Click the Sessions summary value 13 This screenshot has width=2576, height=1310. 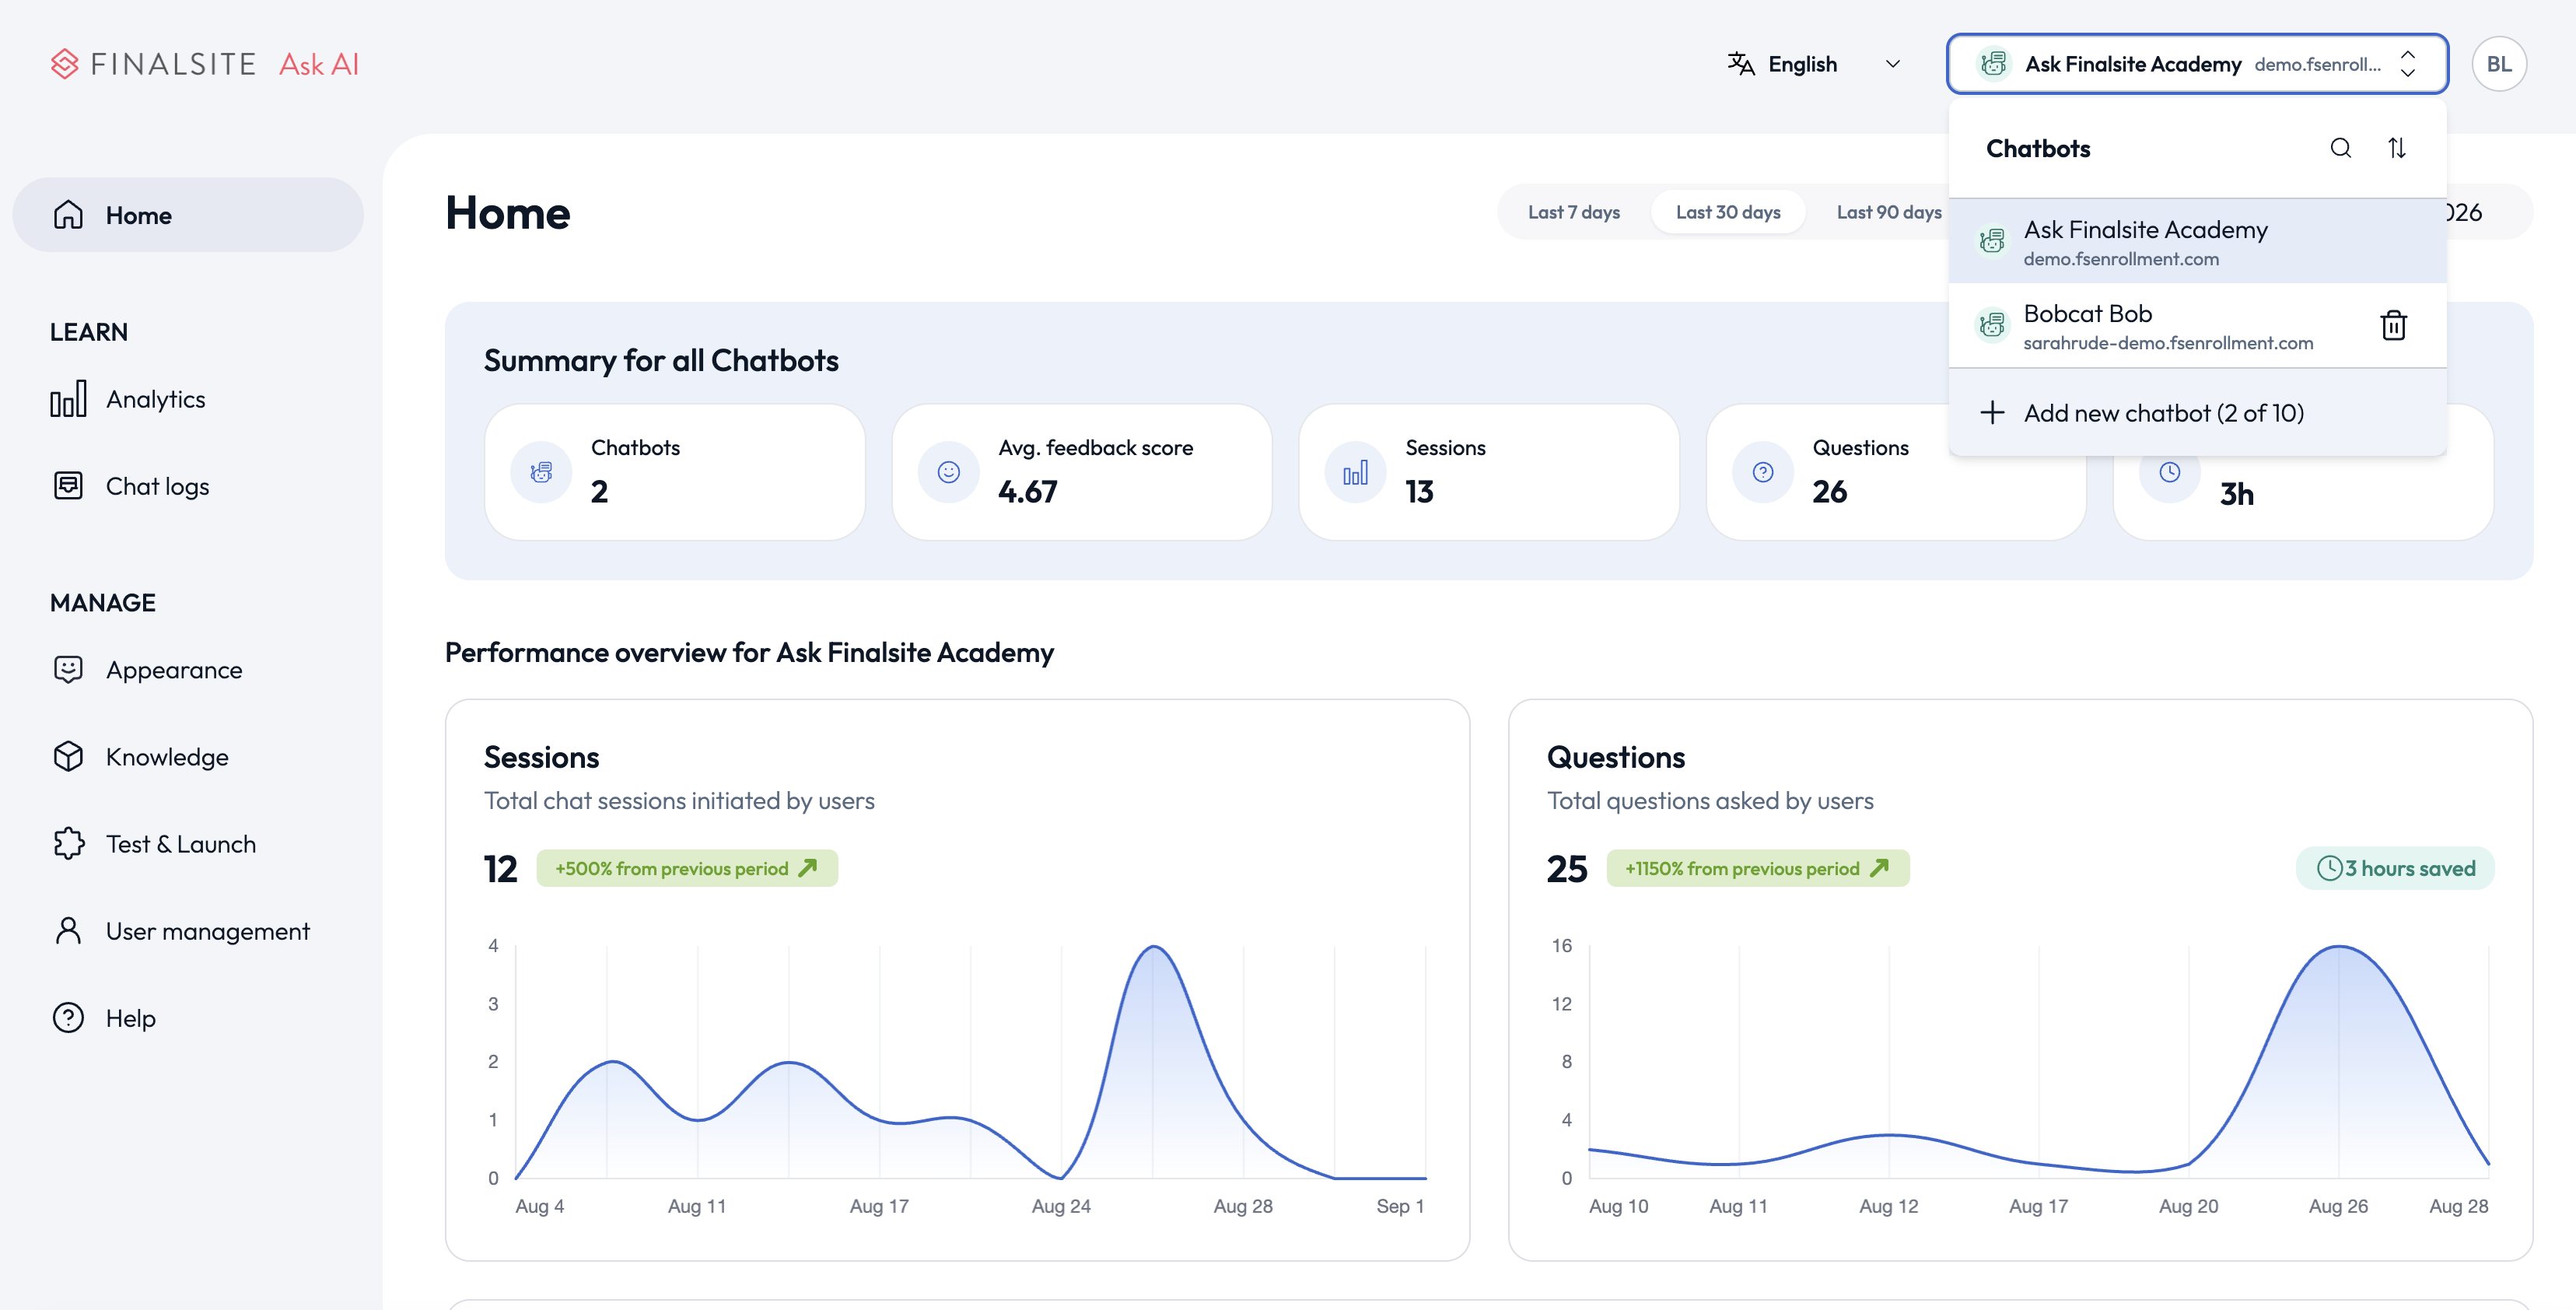click(1419, 492)
